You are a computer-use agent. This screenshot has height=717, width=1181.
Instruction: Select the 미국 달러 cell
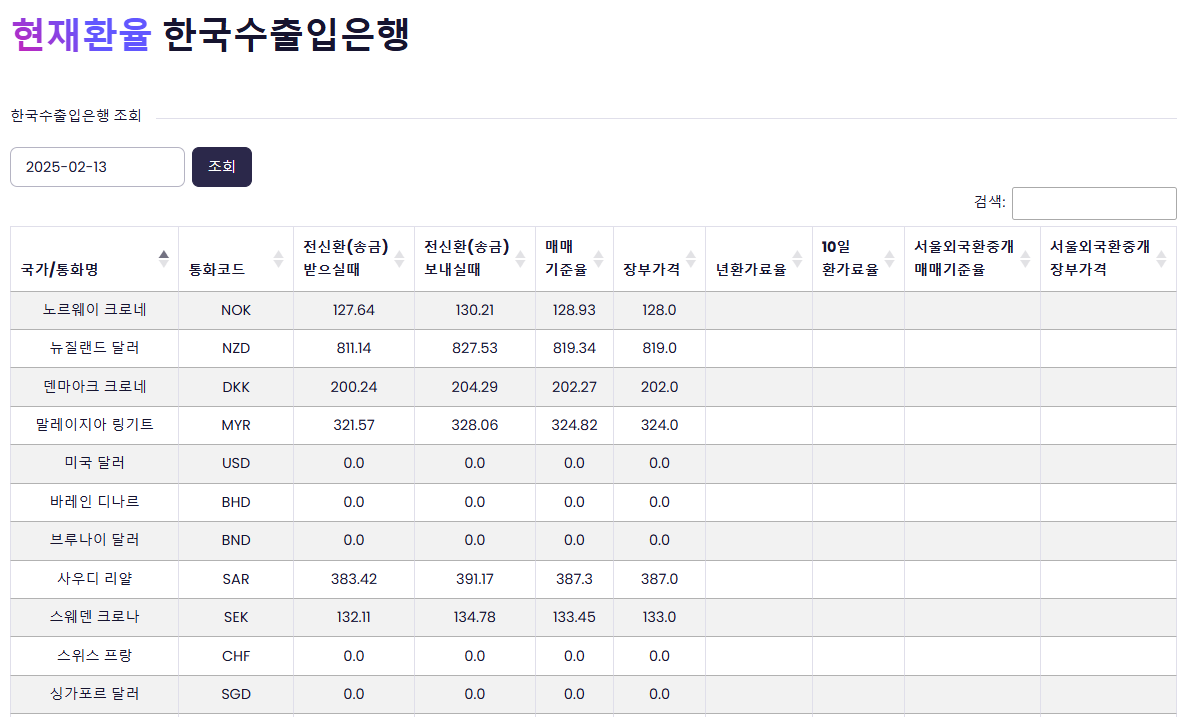[x=94, y=463]
